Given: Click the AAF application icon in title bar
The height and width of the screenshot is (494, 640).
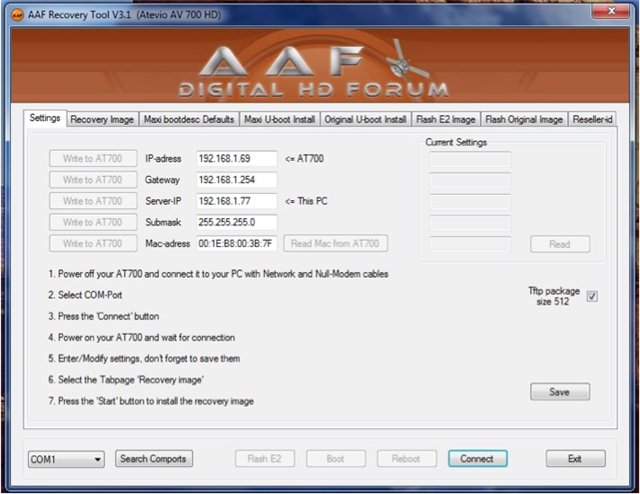Looking at the screenshot, I should tap(17, 15).
